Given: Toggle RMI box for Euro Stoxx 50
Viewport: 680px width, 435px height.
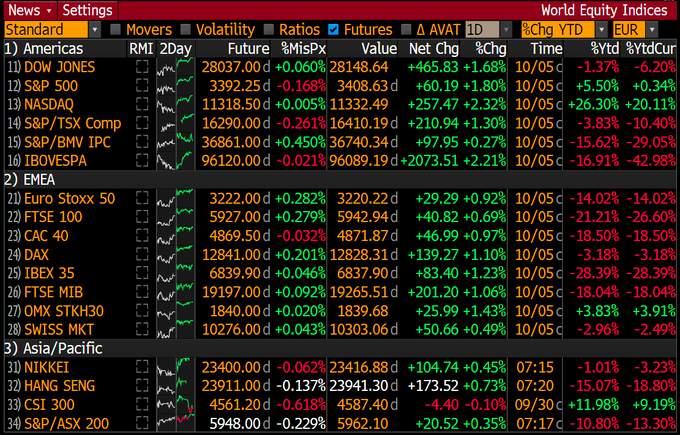Looking at the screenshot, I should pyautogui.click(x=142, y=198).
